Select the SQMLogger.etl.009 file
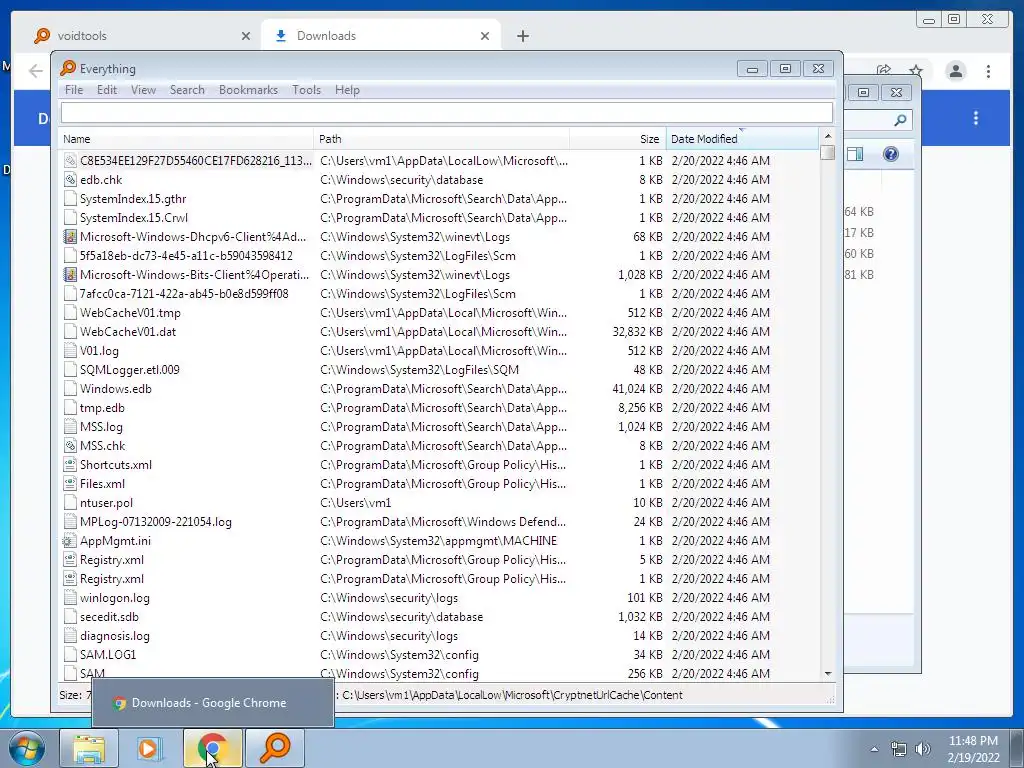1024x768 pixels. (x=129, y=370)
